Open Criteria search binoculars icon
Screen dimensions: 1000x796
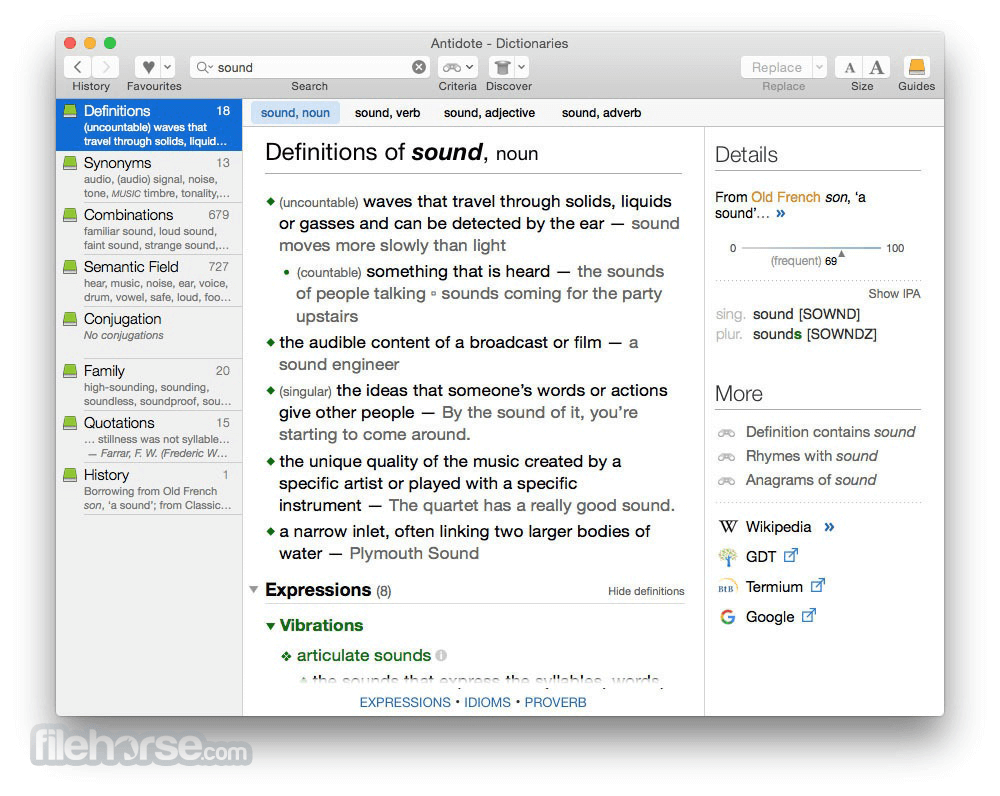tap(452, 67)
